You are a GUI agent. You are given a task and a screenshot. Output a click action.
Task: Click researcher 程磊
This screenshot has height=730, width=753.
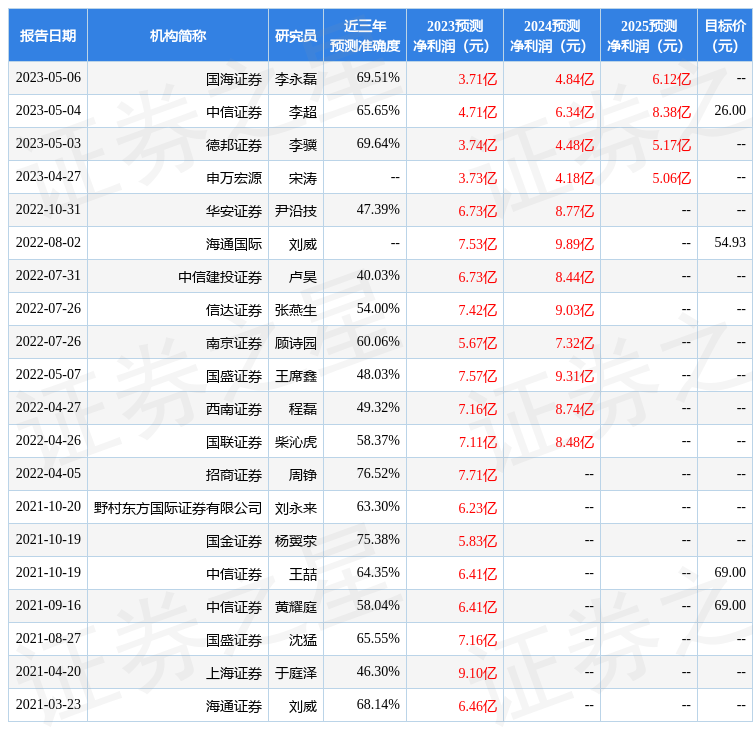click(303, 409)
